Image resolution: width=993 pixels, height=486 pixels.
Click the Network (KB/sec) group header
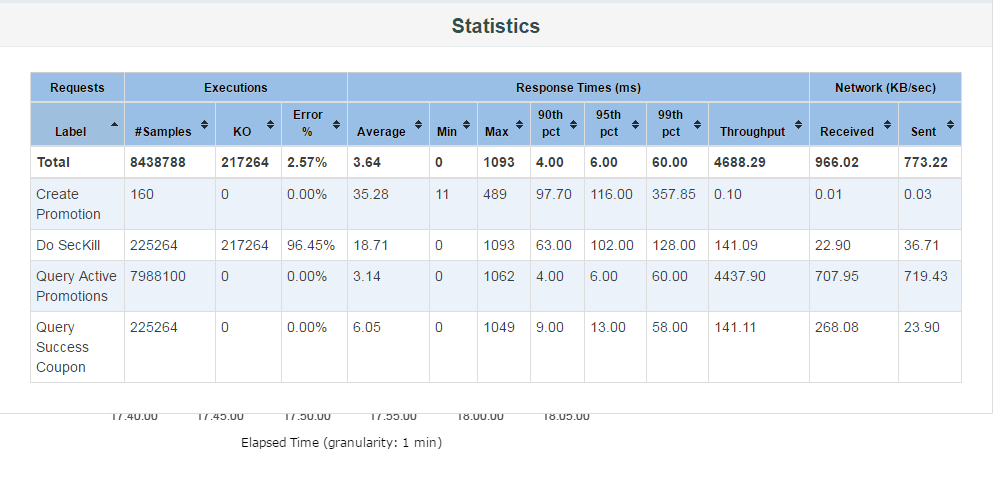tap(885, 87)
